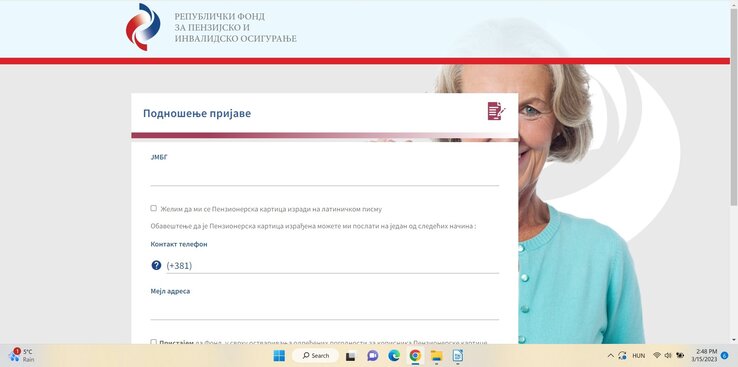Click the РЕПУБЛИЧКИ ФОНД header title text

[x=235, y=27]
